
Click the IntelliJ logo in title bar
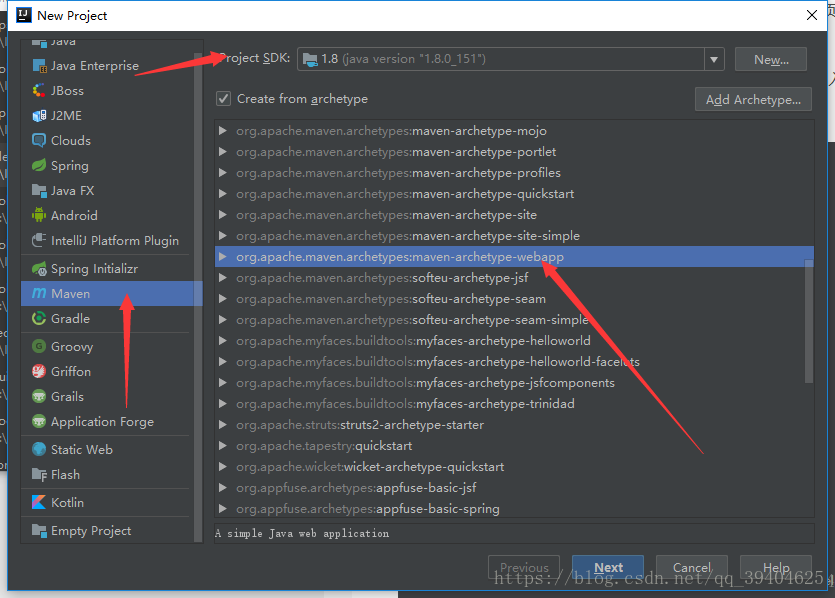point(24,15)
